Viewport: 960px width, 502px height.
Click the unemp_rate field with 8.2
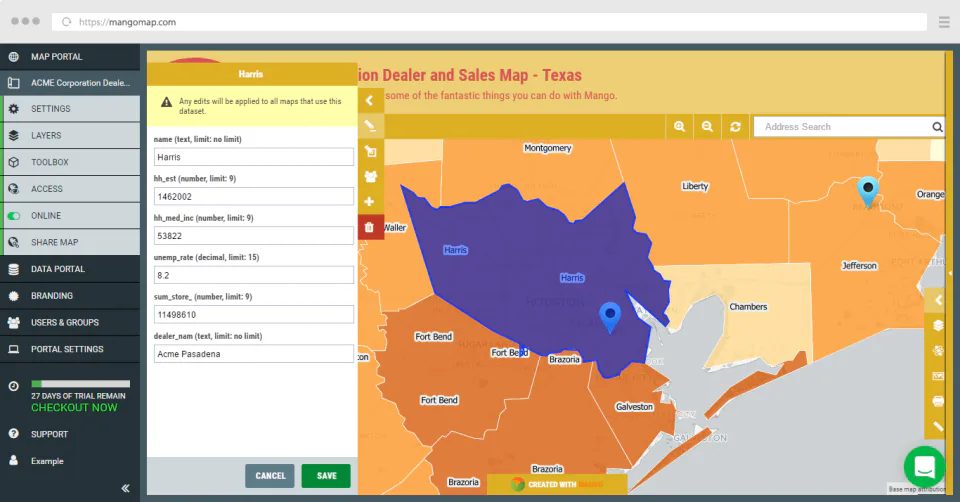pos(253,275)
